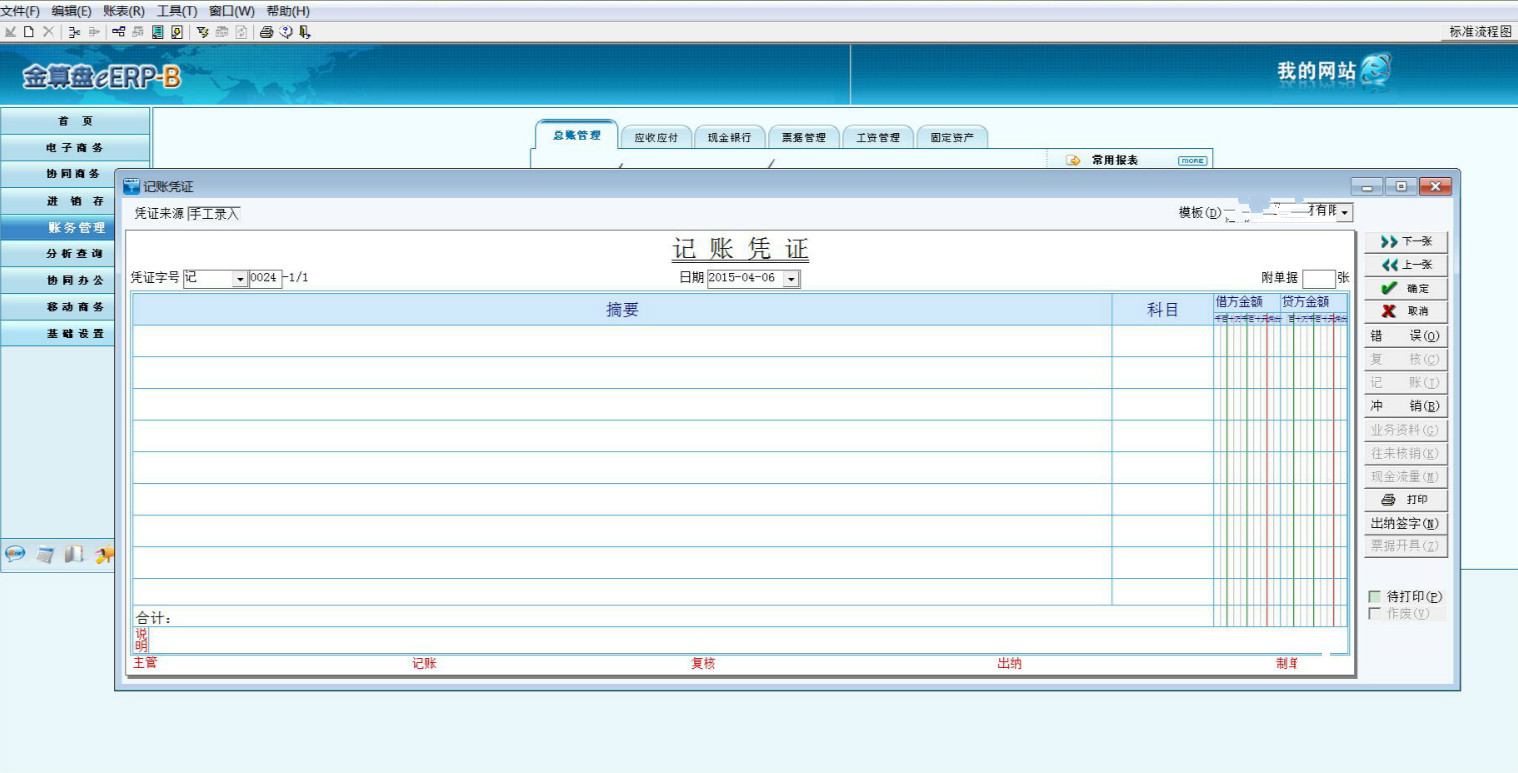Click the printer icon in the top toolbar
The image size is (1518, 773).
click(267, 31)
